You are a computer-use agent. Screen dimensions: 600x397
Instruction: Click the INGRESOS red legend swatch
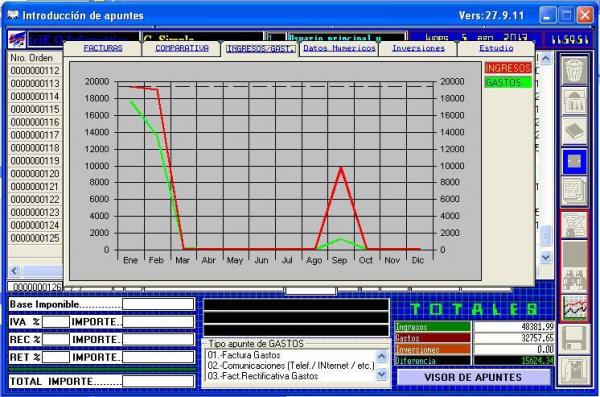click(x=508, y=68)
